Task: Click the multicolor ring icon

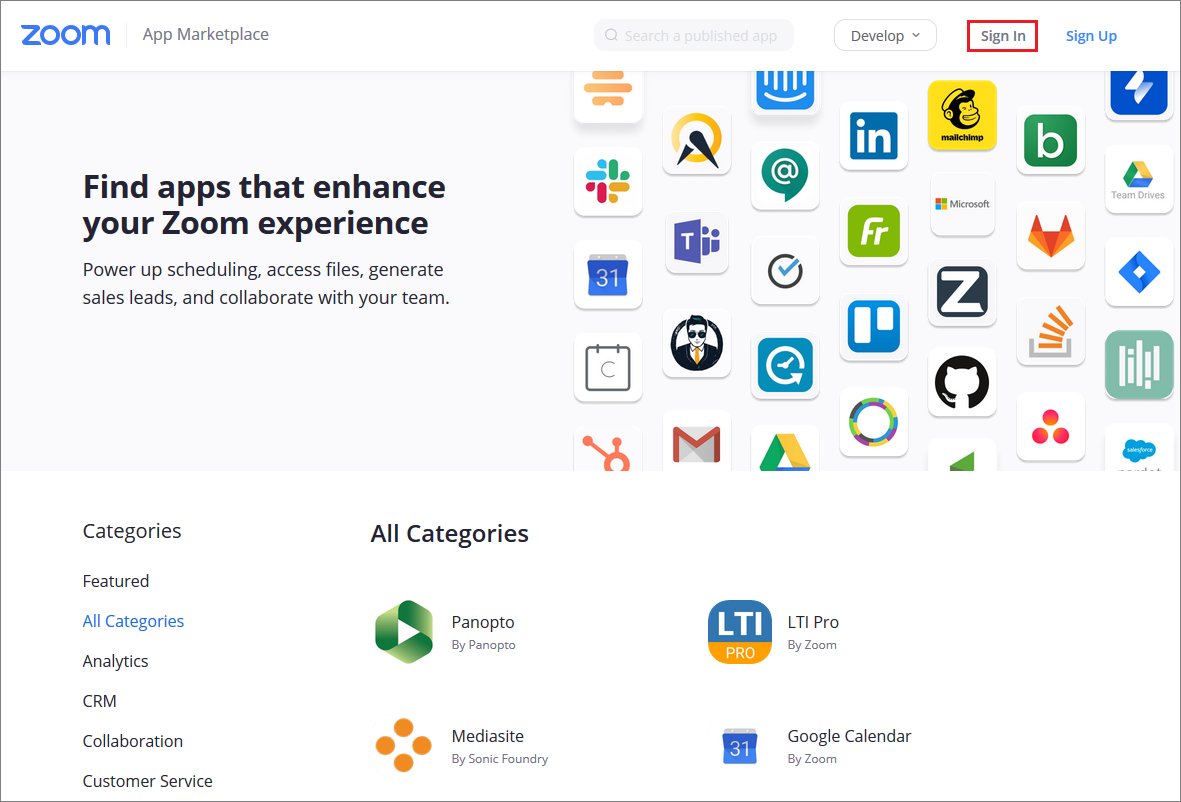Action: click(x=874, y=422)
